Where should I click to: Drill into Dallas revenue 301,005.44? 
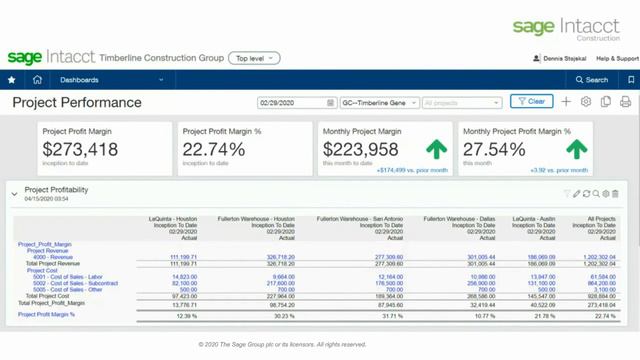[x=481, y=257]
